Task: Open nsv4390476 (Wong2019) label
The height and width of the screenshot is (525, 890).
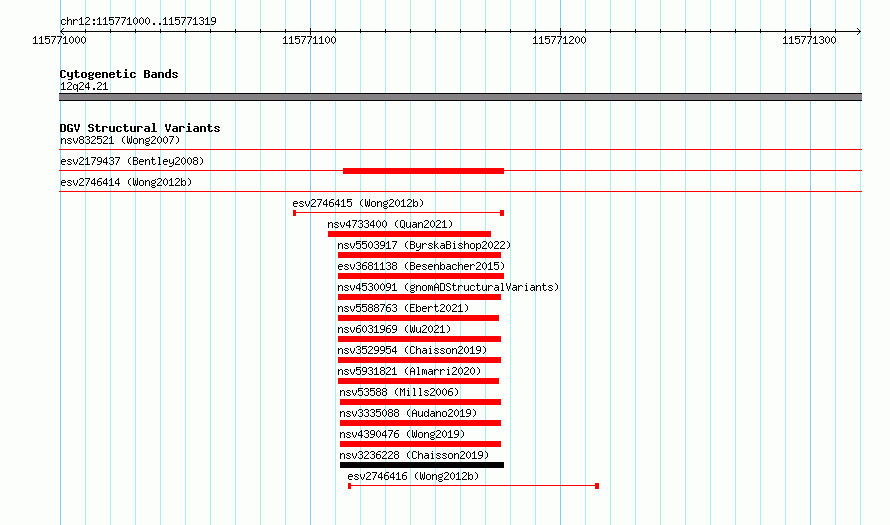Action: (402, 434)
